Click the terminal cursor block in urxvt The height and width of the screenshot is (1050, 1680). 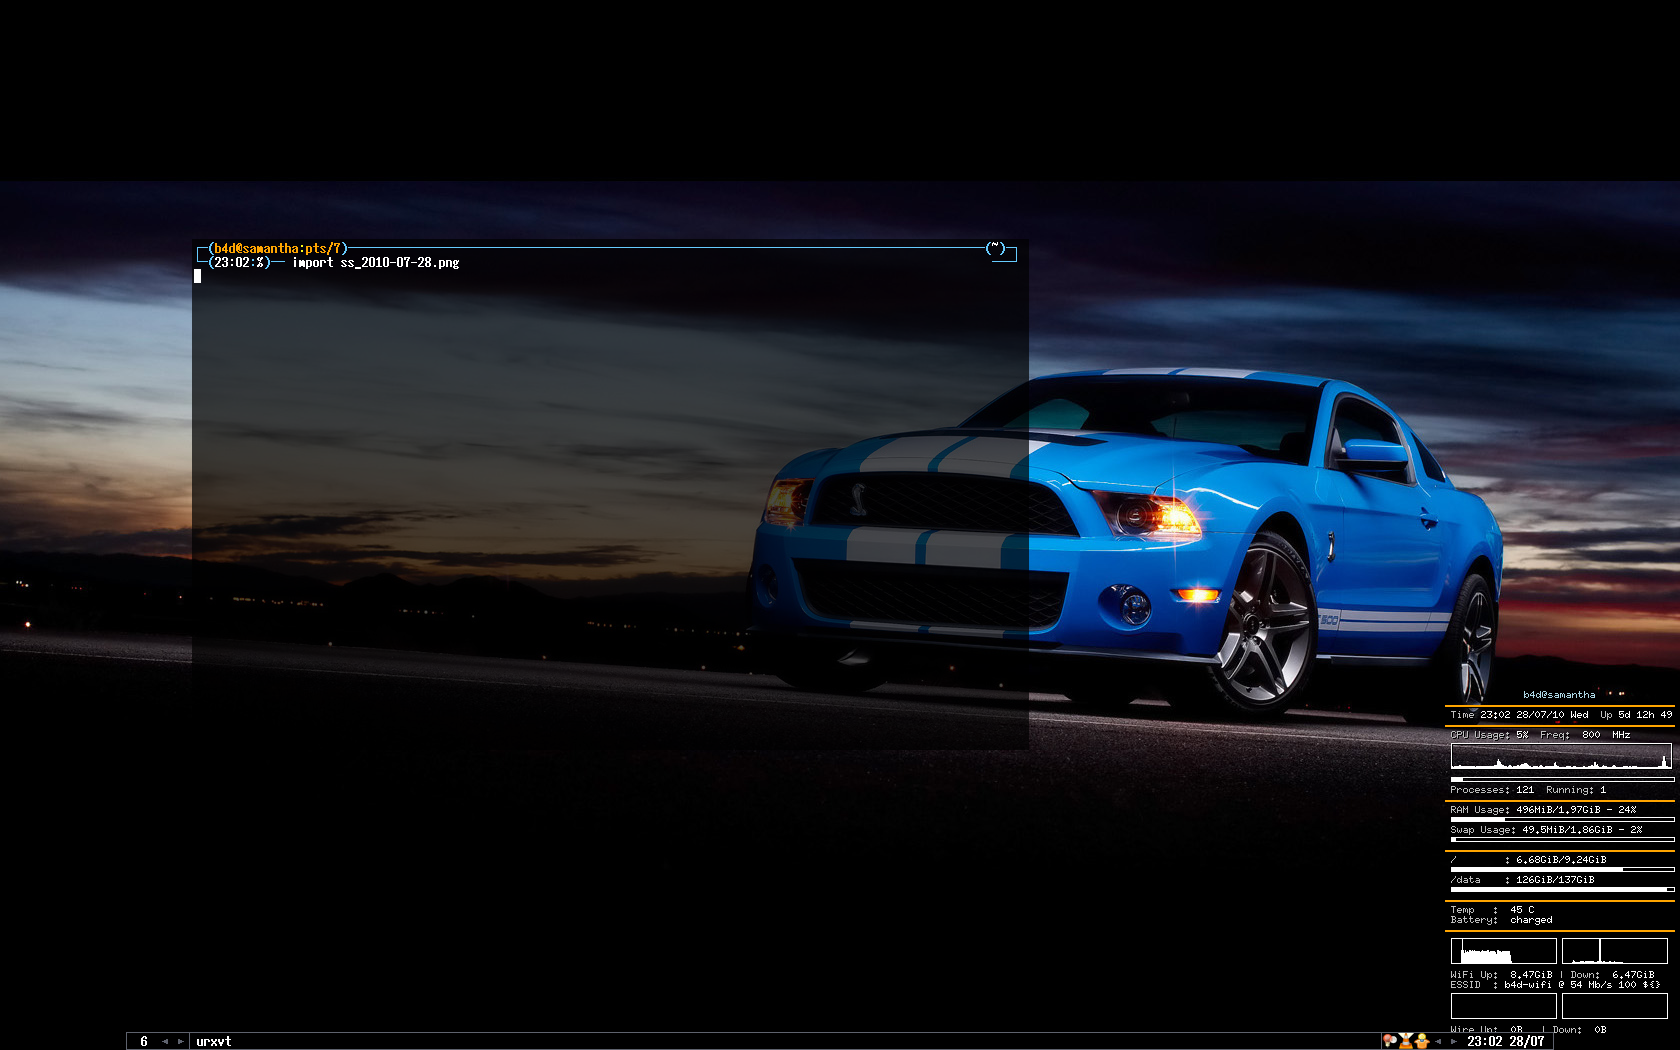point(197,276)
